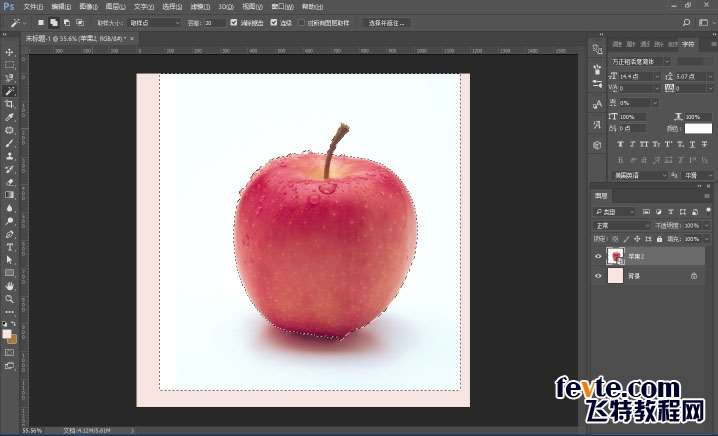This screenshot has width=718, height=436.
Task: Select the Gradient tool
Action: click(x=9, y=195)
